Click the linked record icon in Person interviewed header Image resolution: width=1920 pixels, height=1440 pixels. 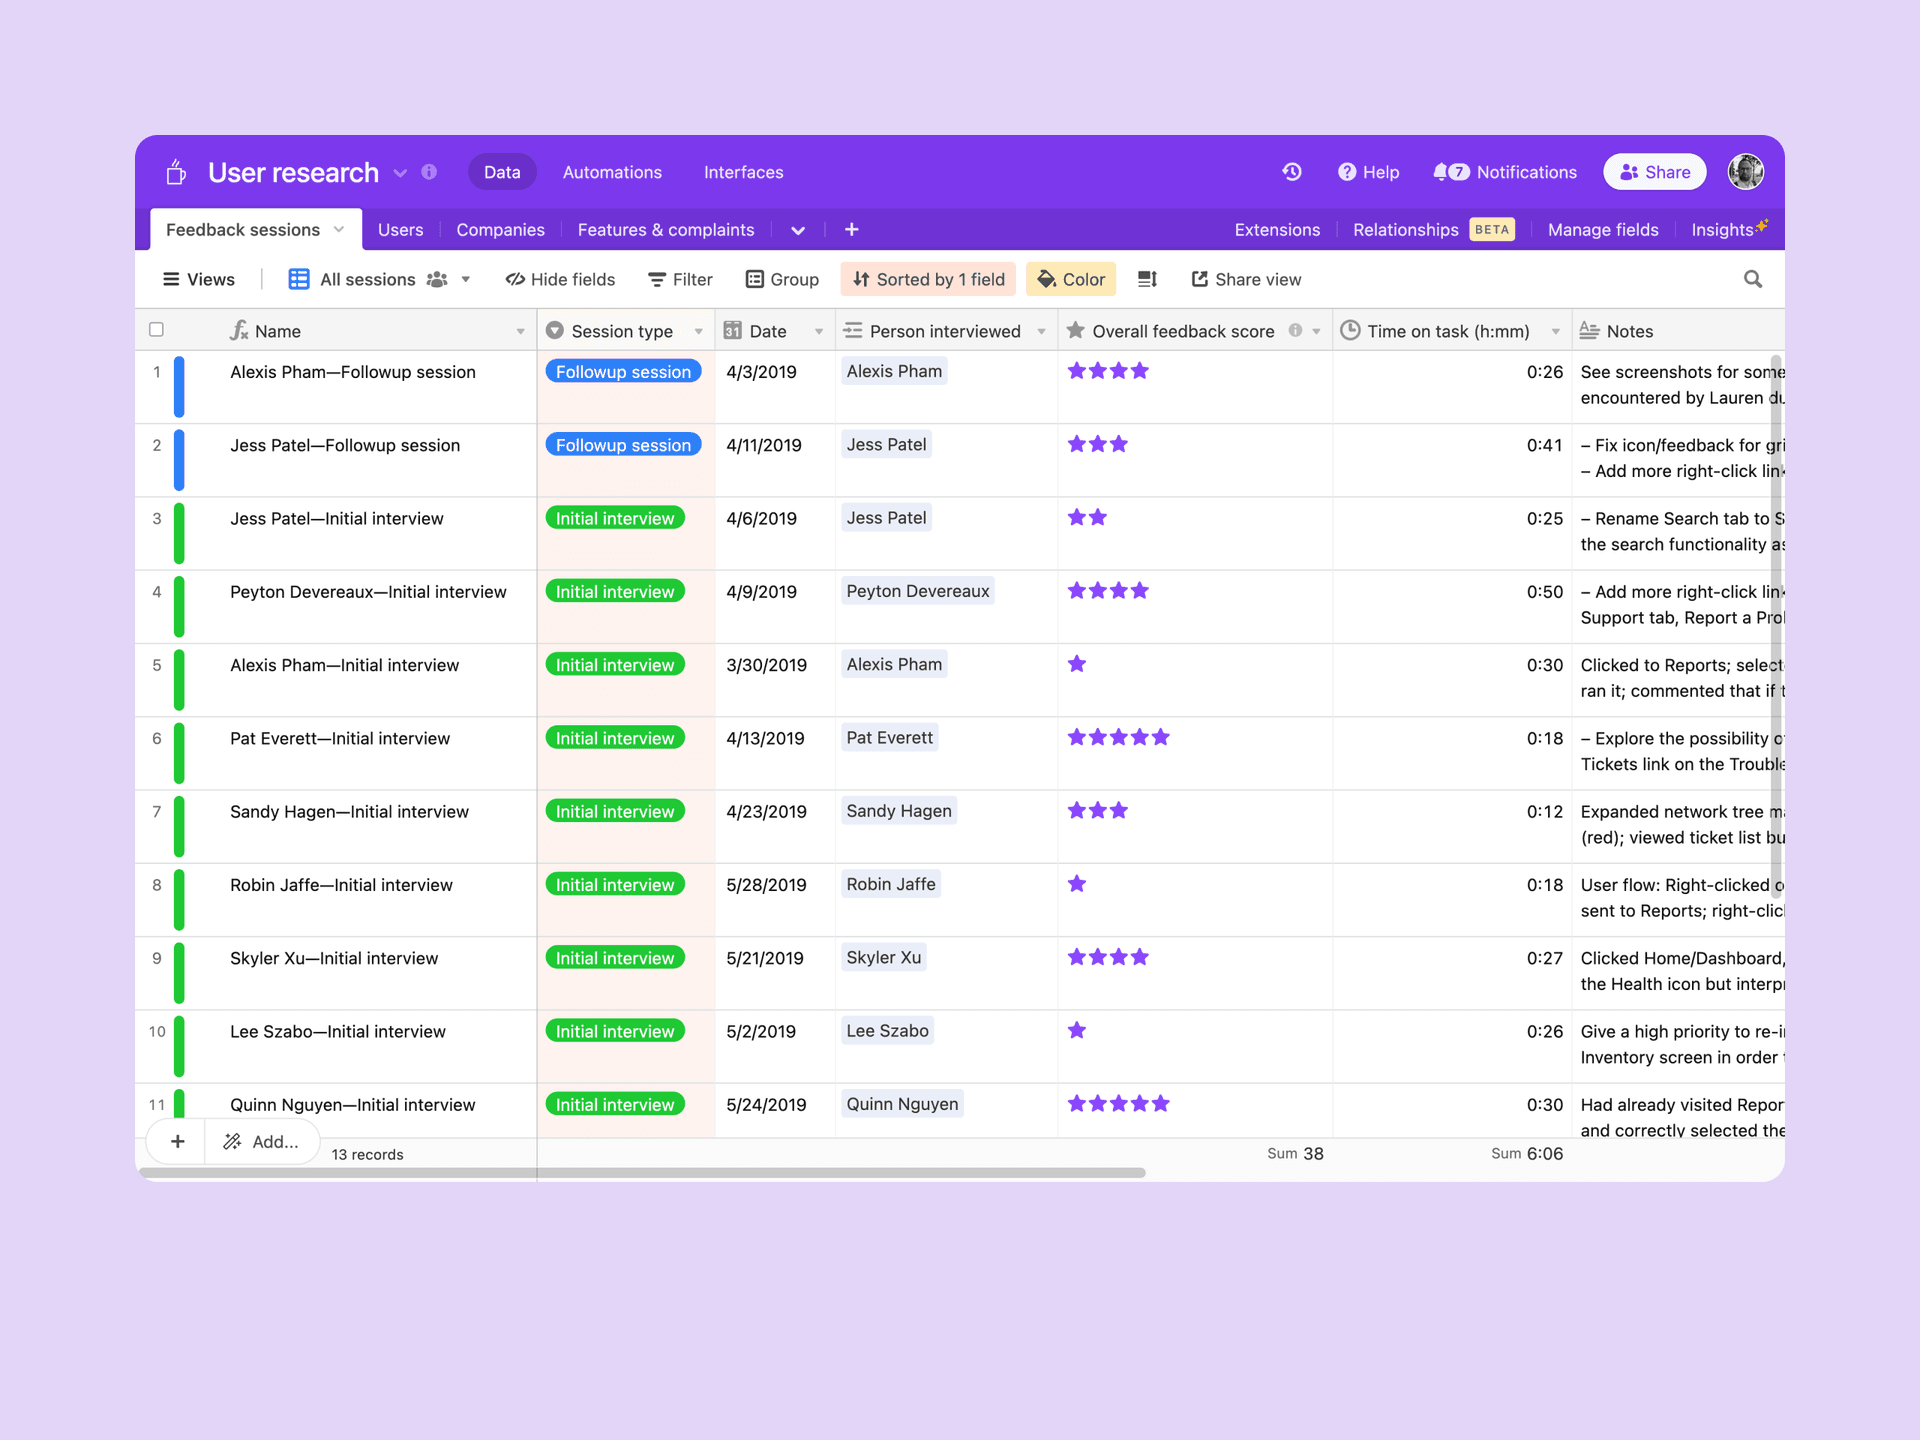pyautogui.click(x=853, y=330)
